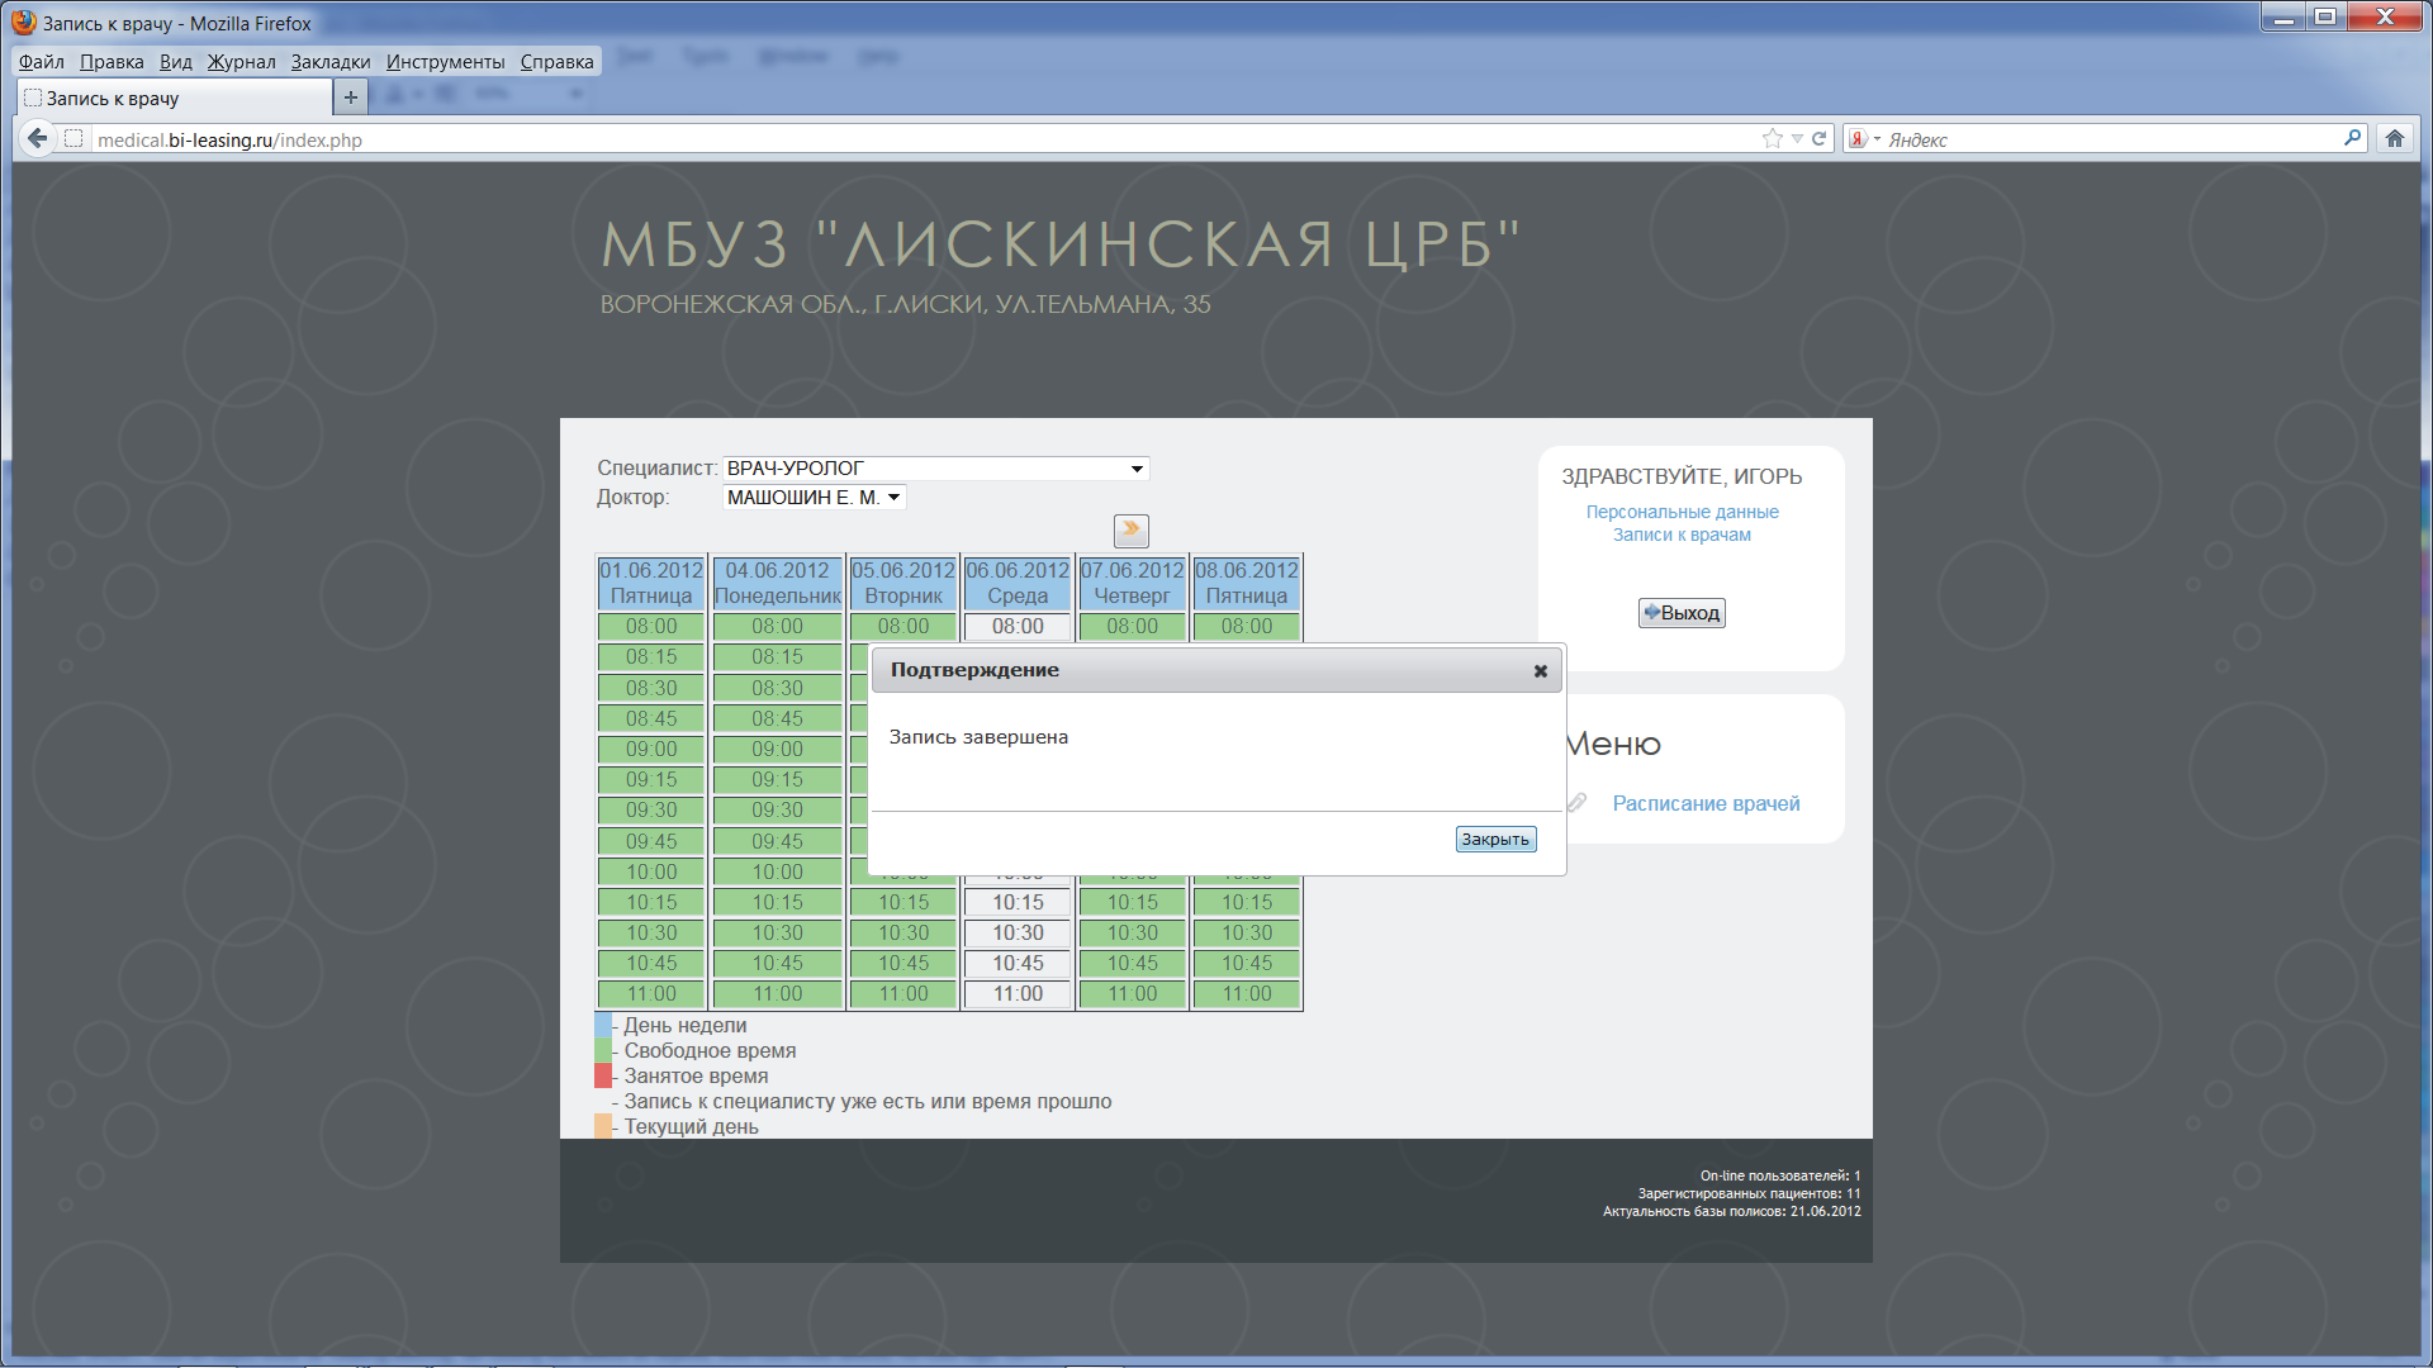Select 11:00 slot on 07.06.2012 Четверг
Screen dimensions: 2433x1368
click(x=1132, y=993)
